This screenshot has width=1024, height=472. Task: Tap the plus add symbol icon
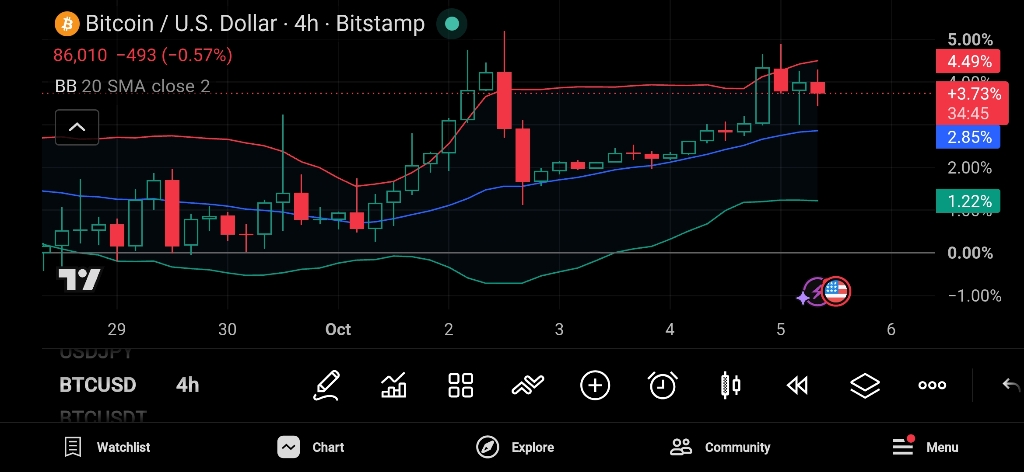pos(595,385)
